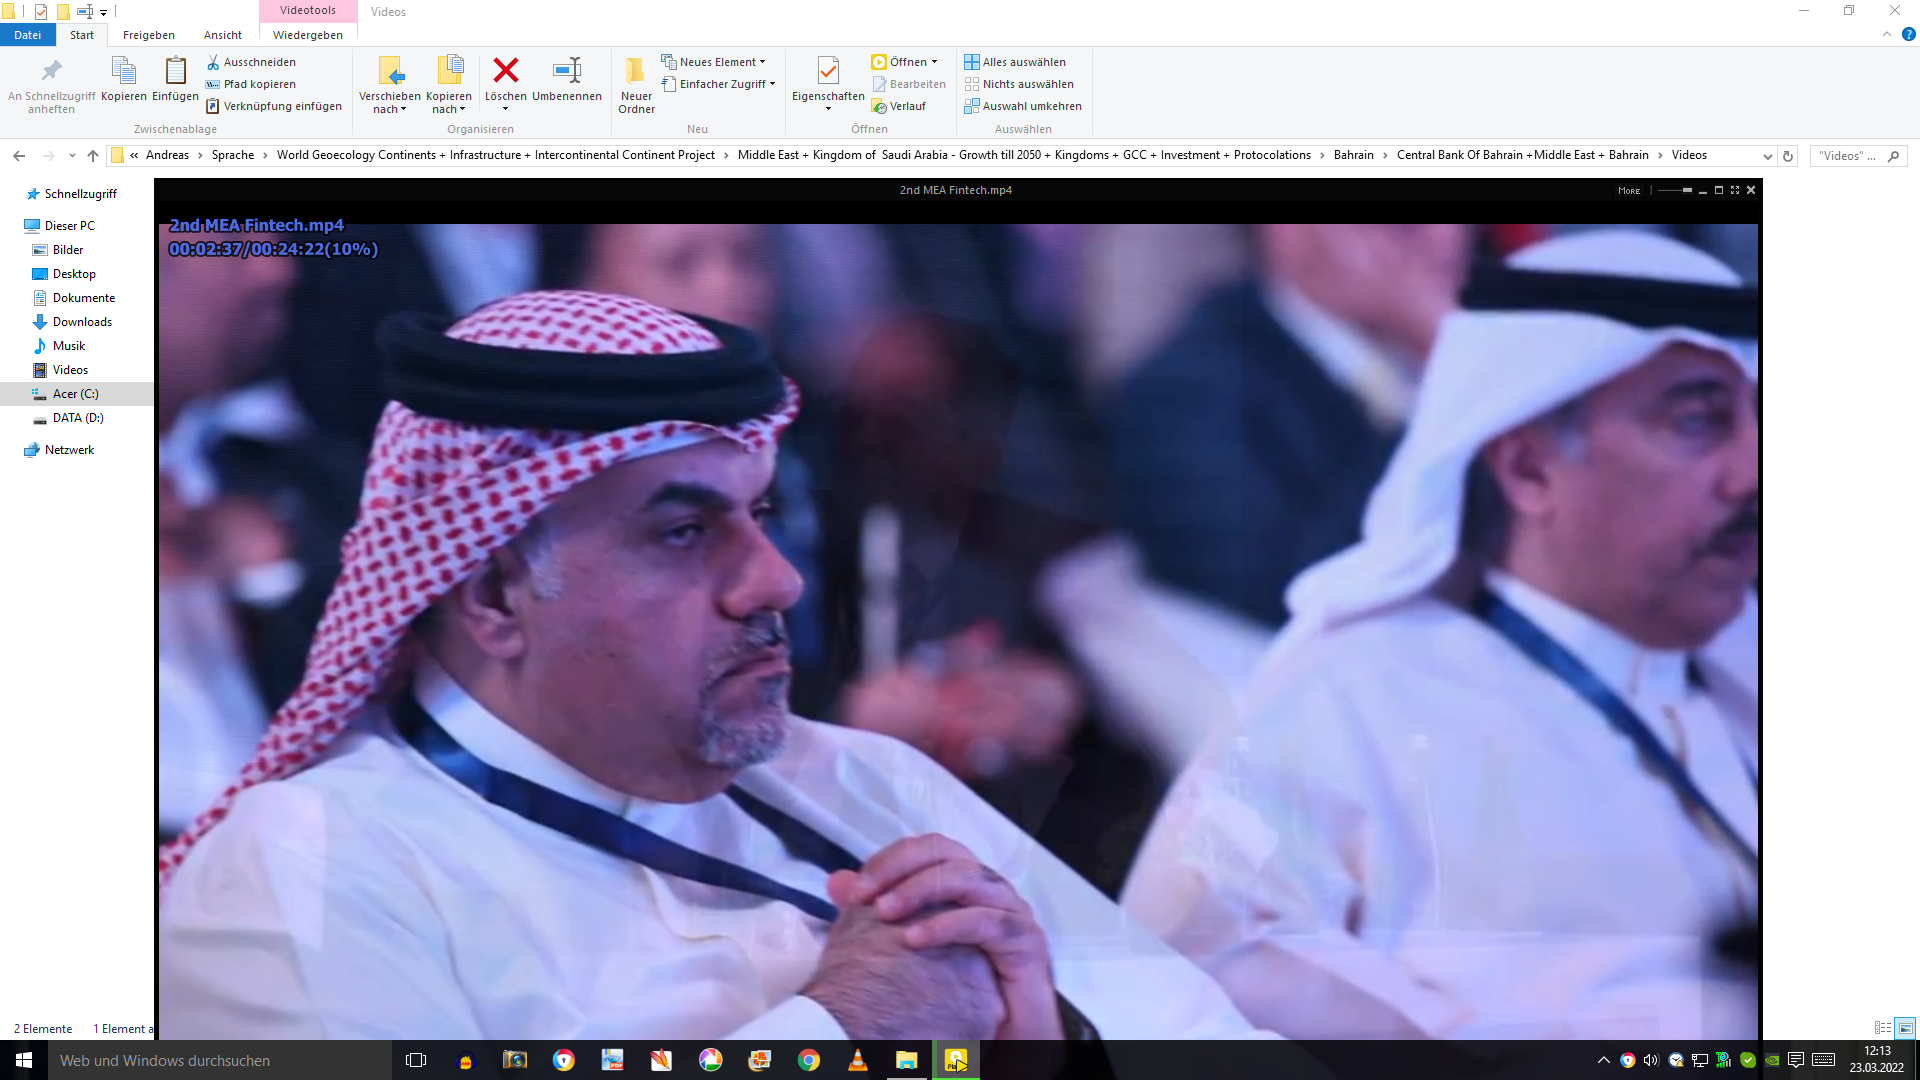Pin to An Schnellzugriff anheften
Image resolution: width=1920 pixels, height=1080 pixels.
[52, 85]
